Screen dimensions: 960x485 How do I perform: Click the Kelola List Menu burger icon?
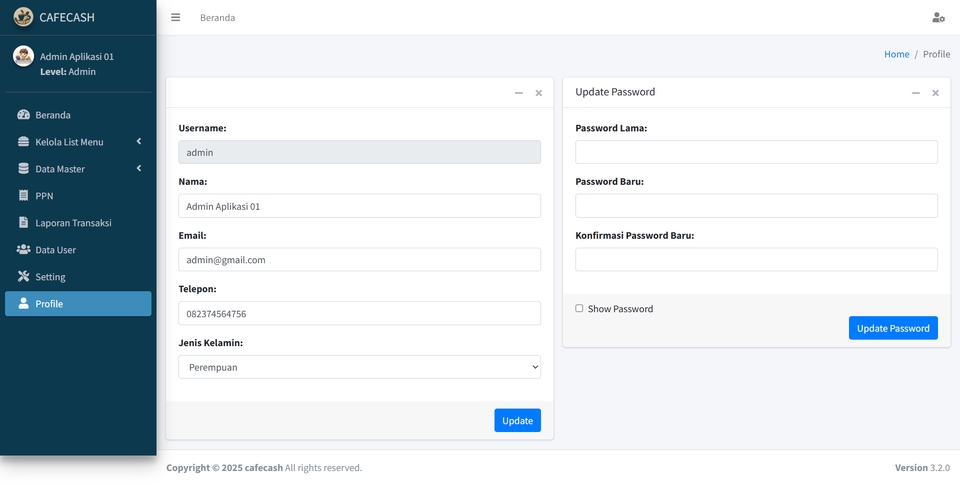pos(23,141)
